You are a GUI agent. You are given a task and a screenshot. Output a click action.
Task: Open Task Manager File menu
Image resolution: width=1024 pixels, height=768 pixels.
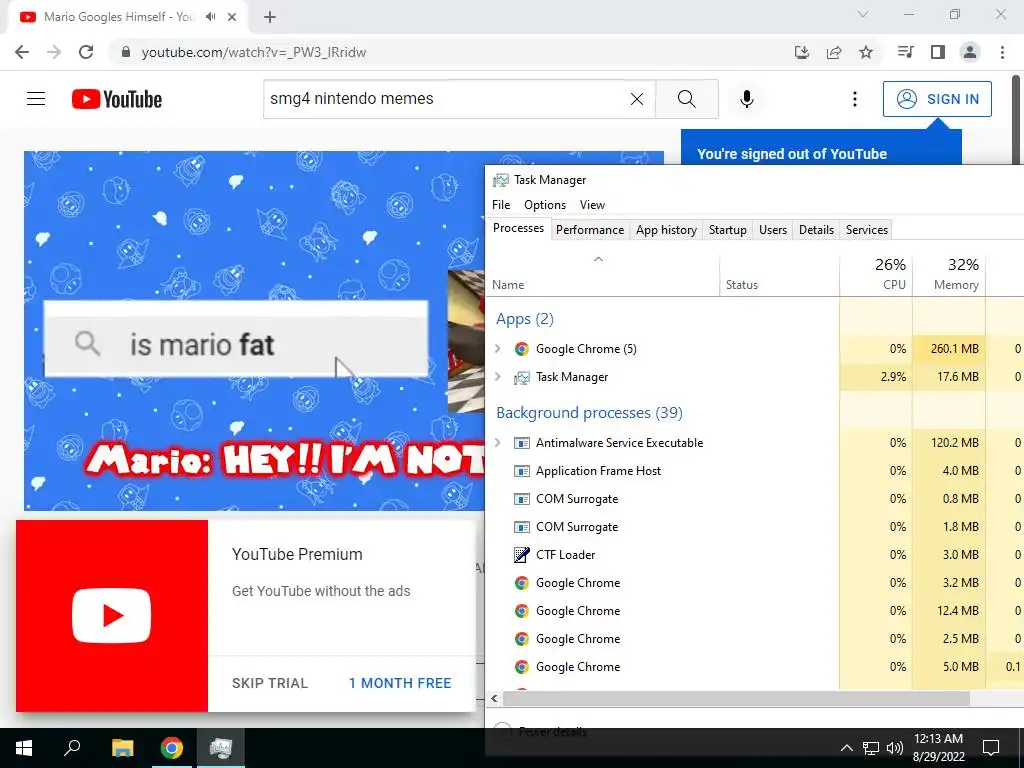pyautogui.click(x=501, y=205)
